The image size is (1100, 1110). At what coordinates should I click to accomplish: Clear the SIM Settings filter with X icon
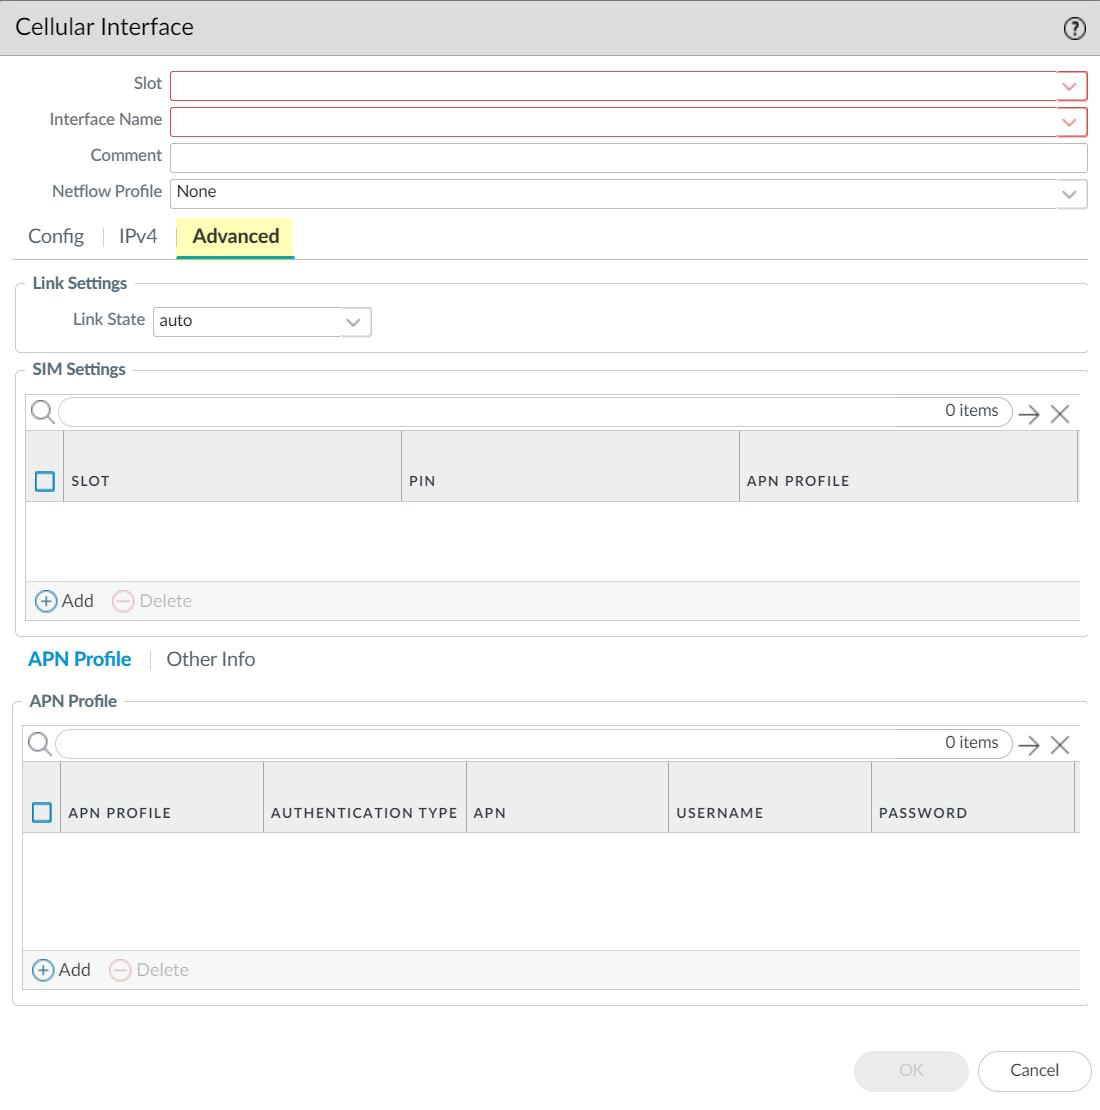point(1060,414)
